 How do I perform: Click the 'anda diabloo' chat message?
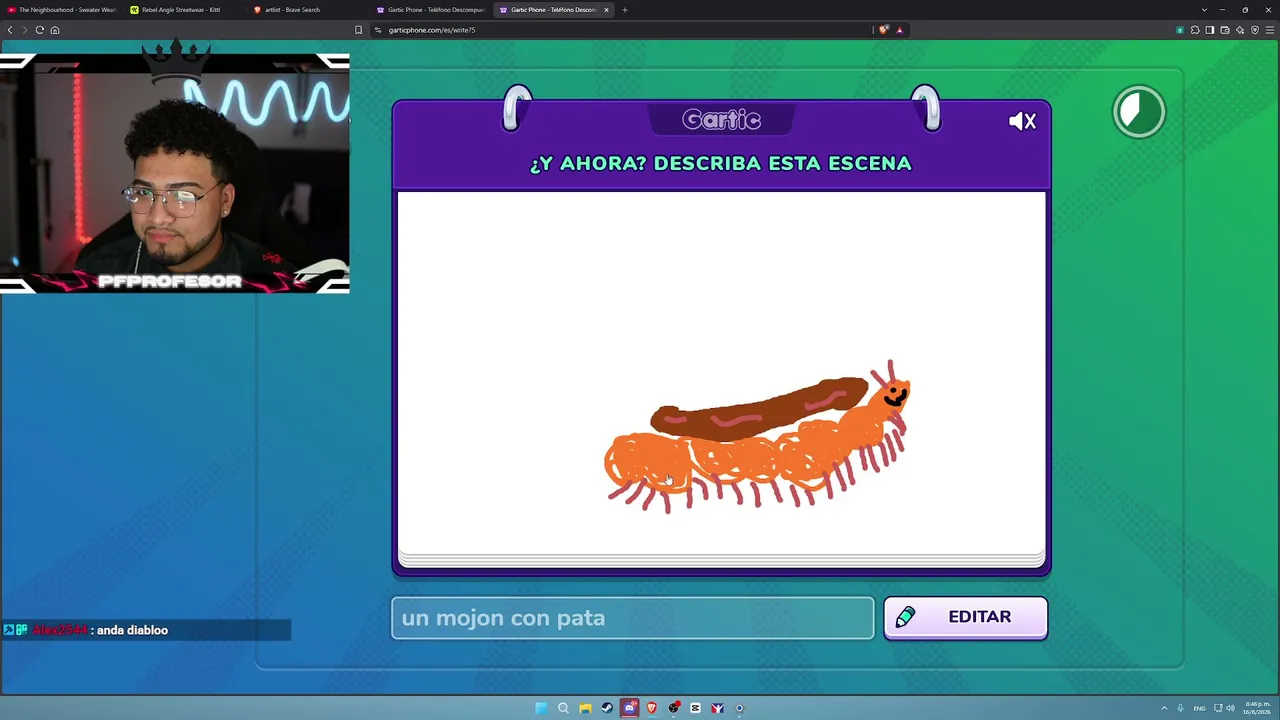tap(132, 630)
